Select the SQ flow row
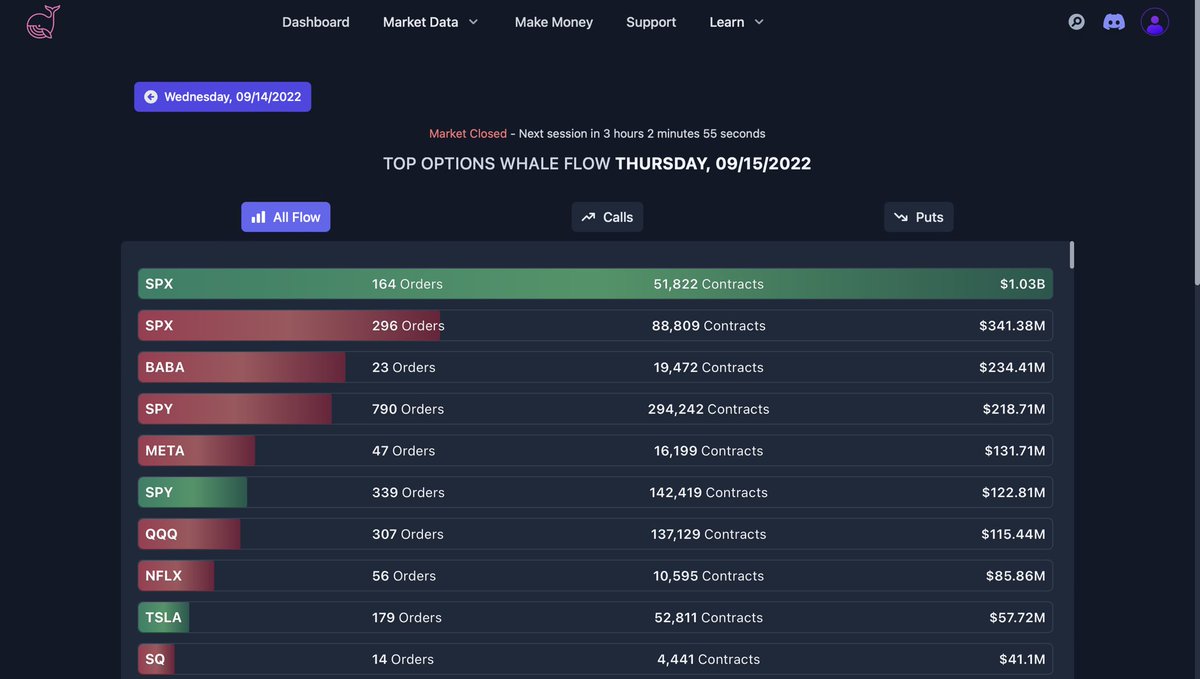This screenshot has width=1200, height=679. pos(595,659)
